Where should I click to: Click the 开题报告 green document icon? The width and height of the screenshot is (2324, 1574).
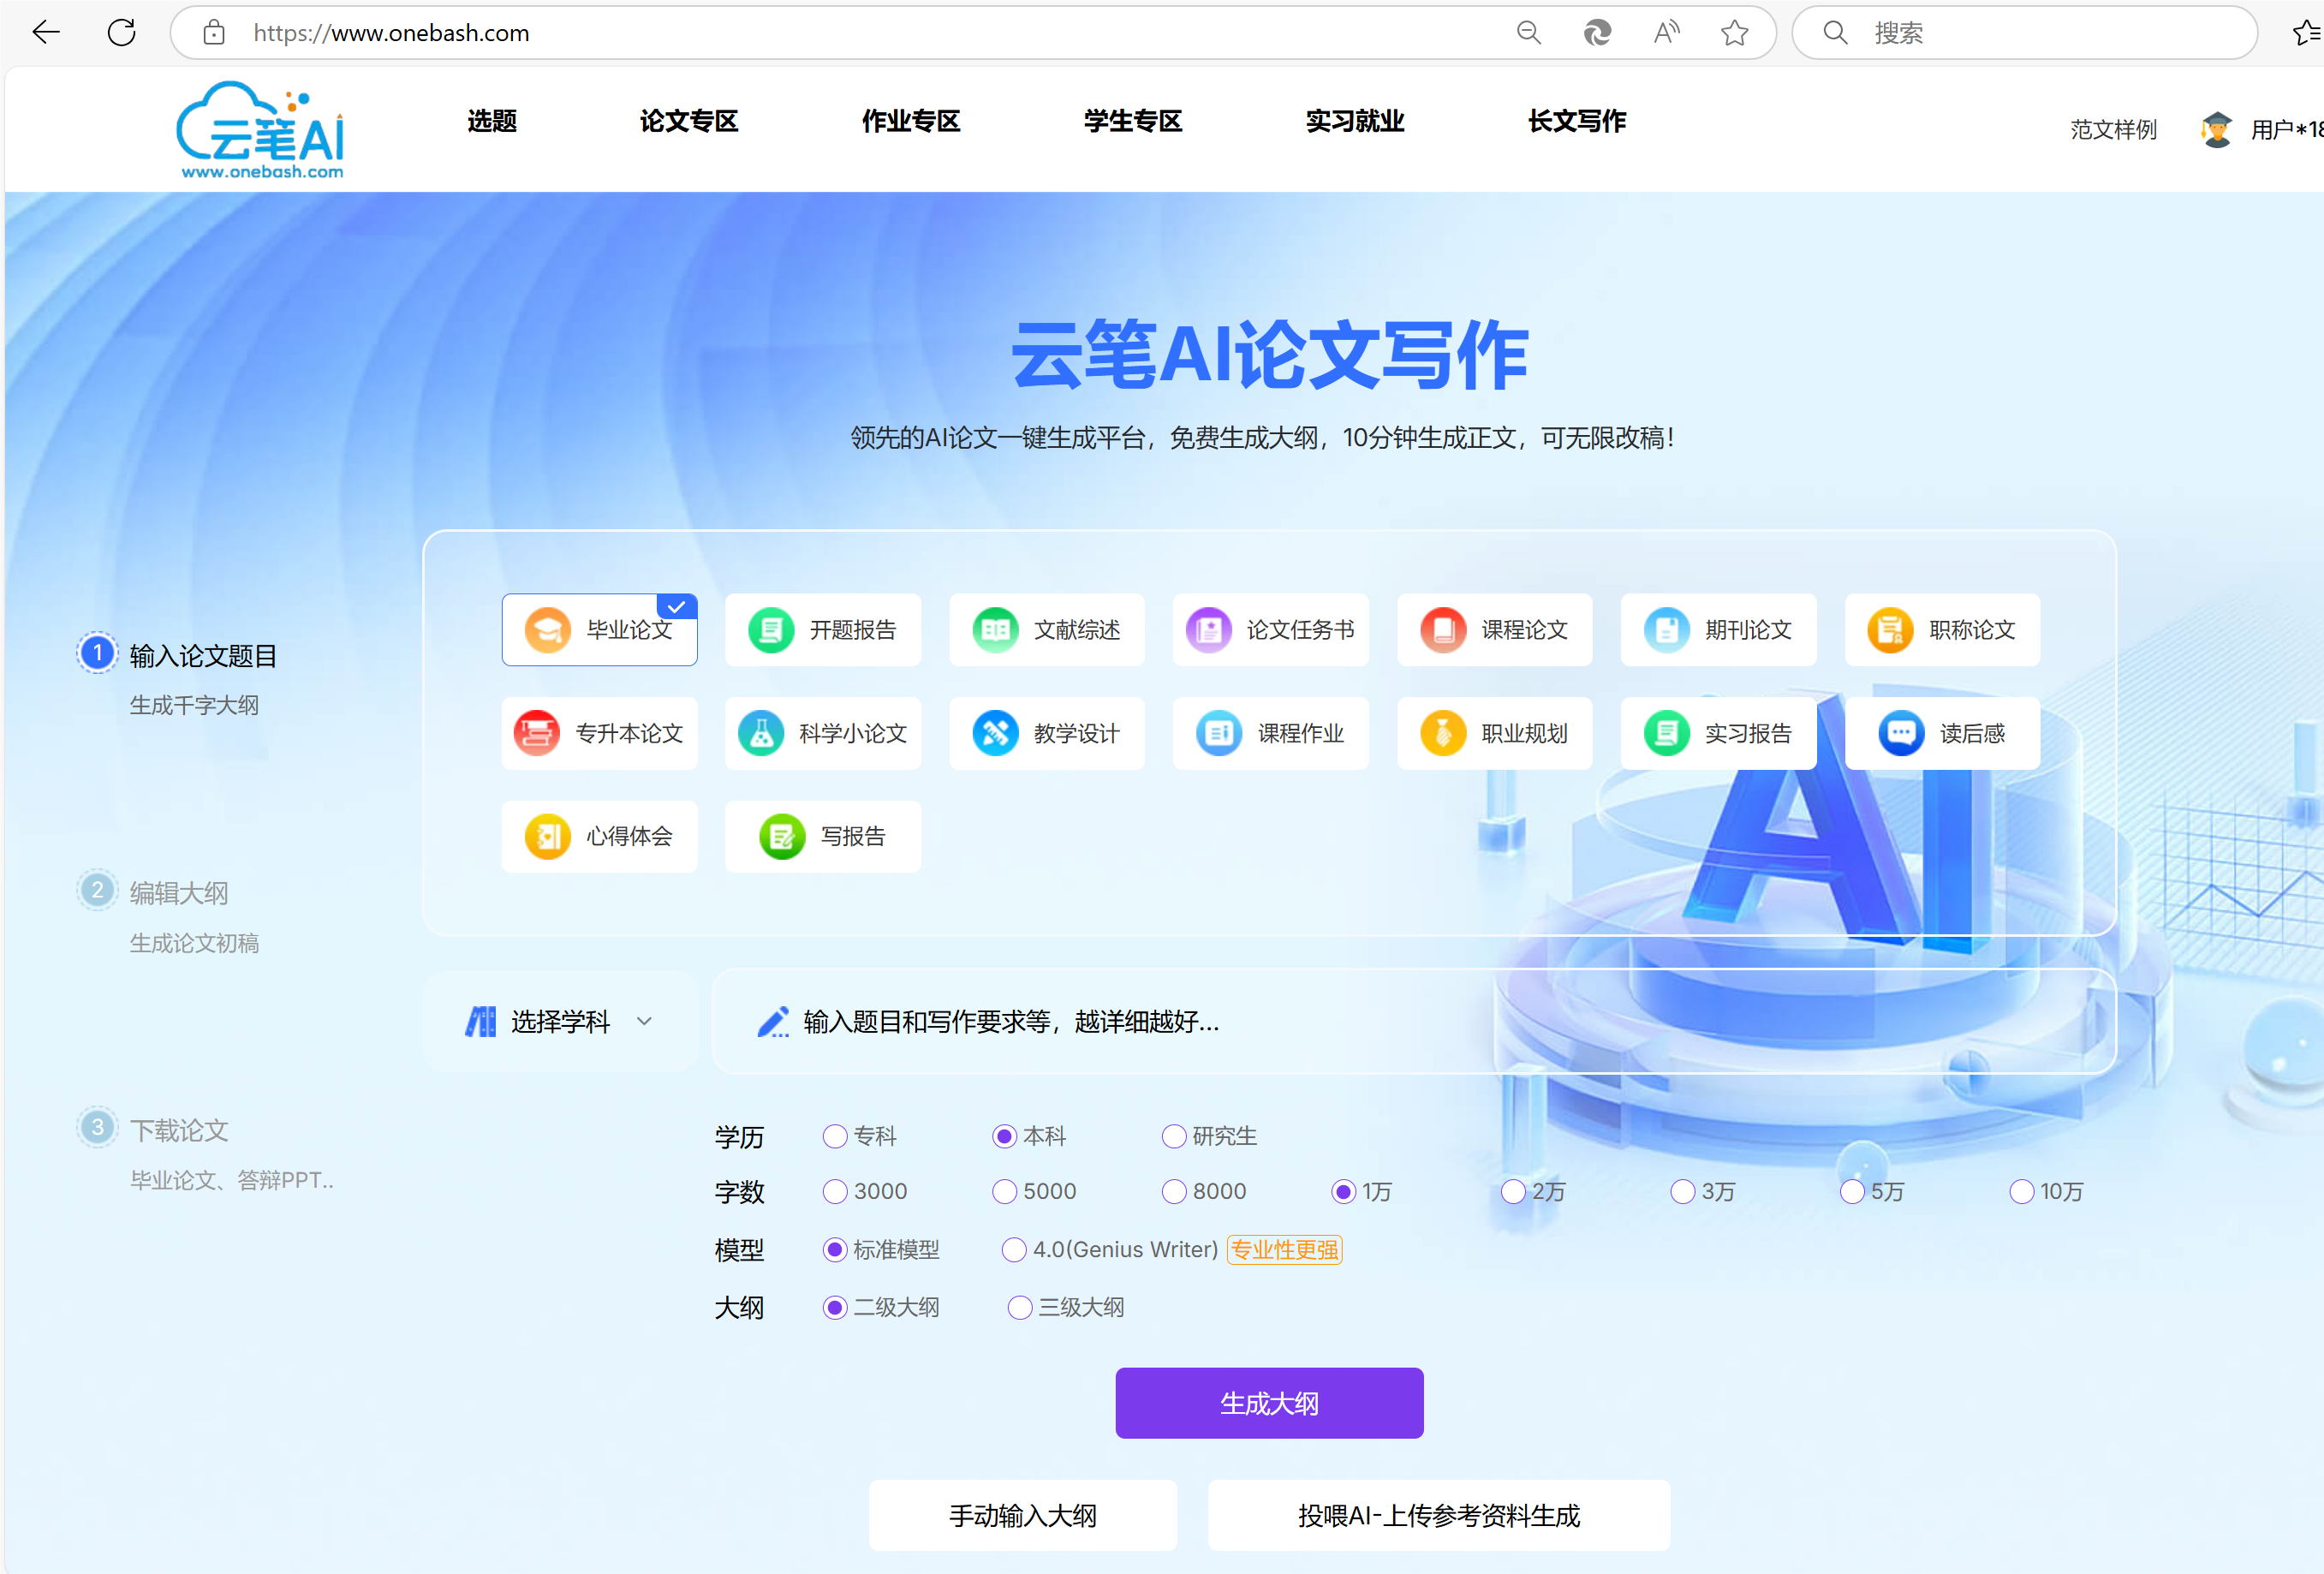(770, 630)
